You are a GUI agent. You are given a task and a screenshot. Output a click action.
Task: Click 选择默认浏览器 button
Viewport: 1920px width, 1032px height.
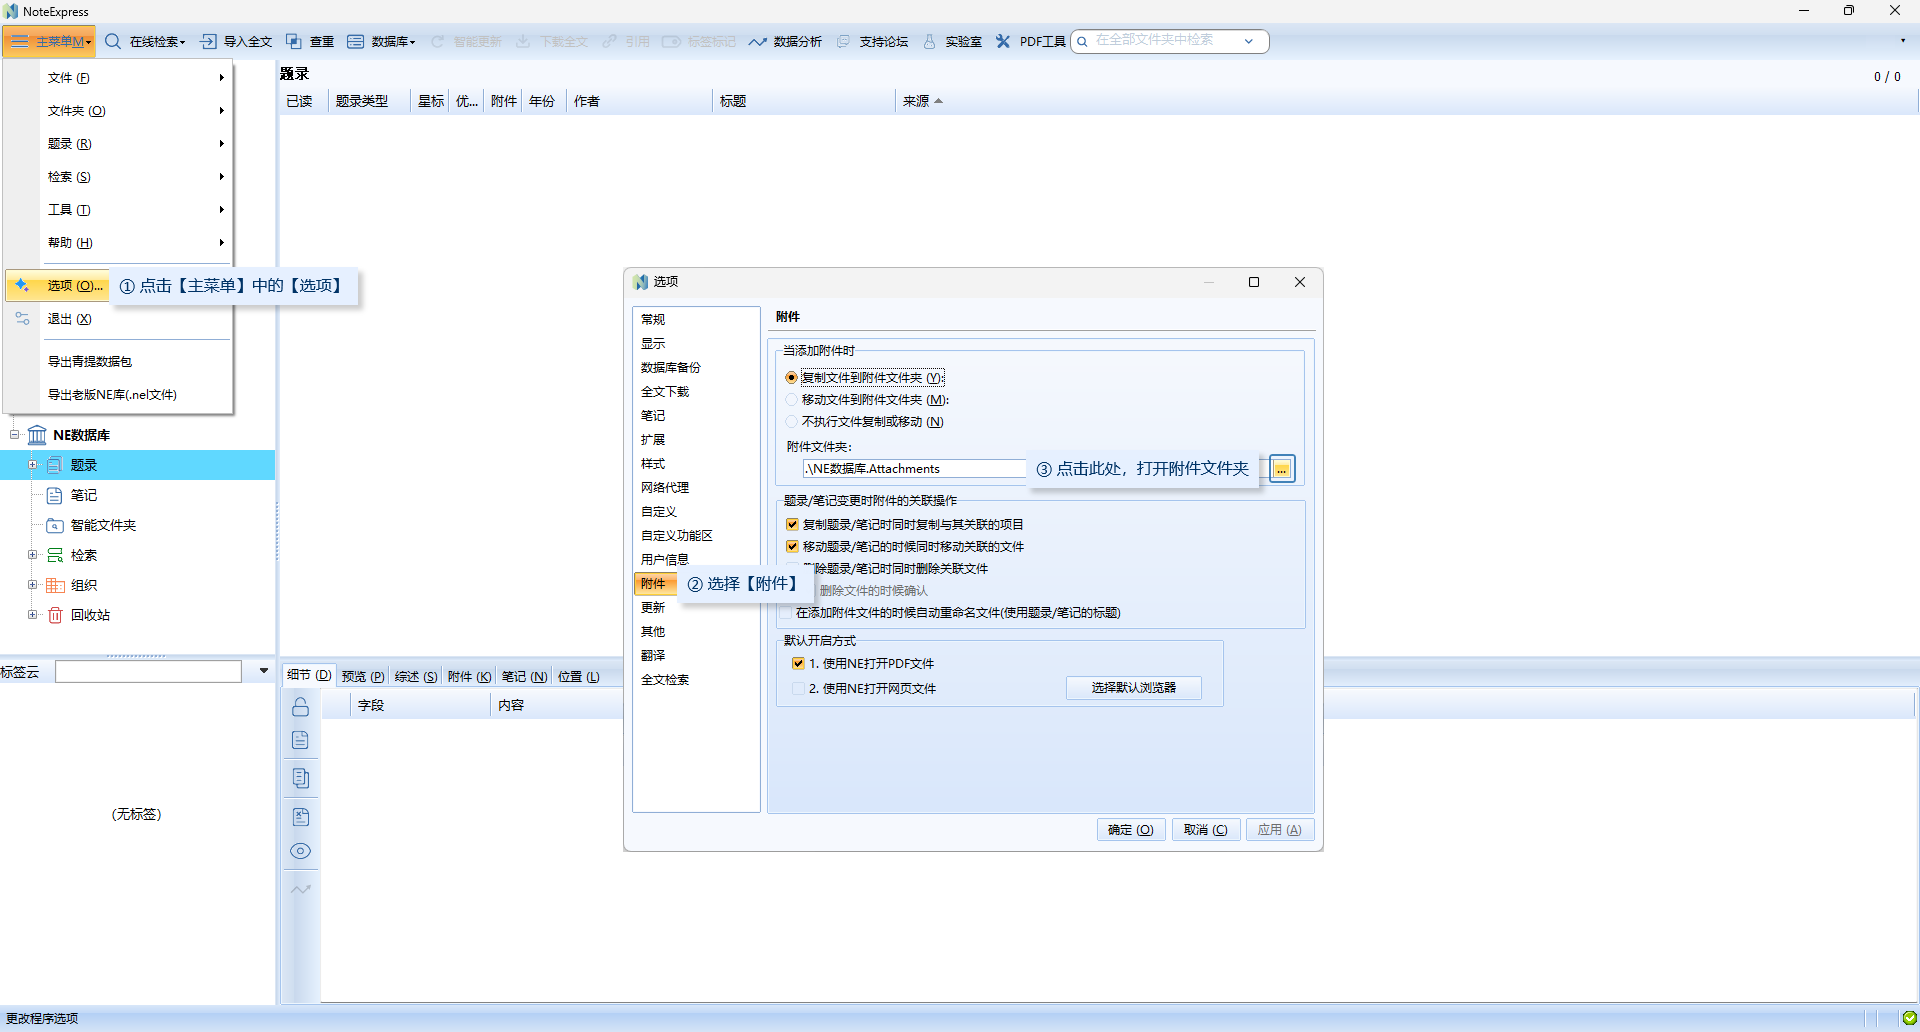click(1134, 688)
